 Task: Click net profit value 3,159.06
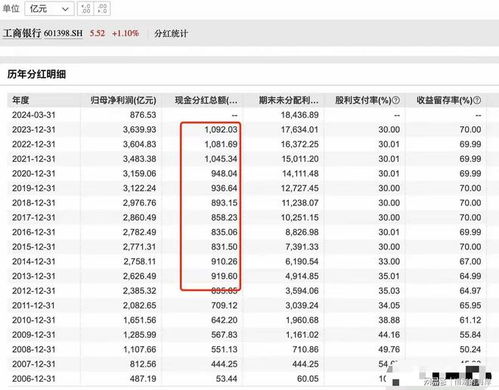(x=139, y=174)
